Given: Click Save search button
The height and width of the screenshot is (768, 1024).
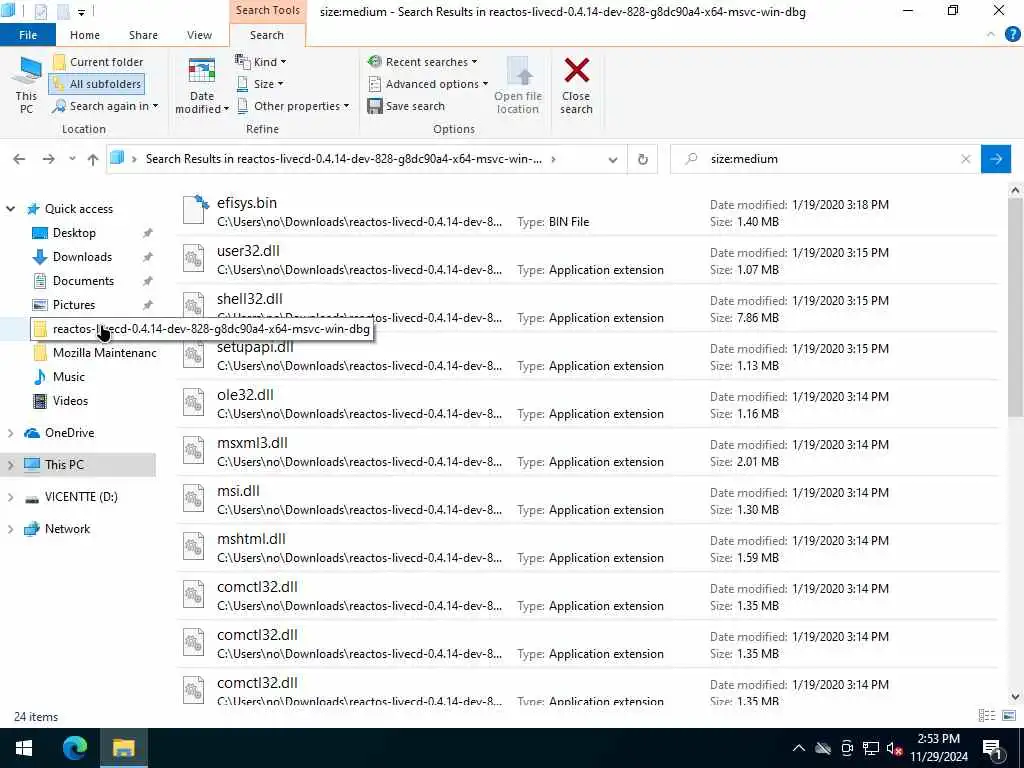Looking at the screenshot, I should click(406, 106).
